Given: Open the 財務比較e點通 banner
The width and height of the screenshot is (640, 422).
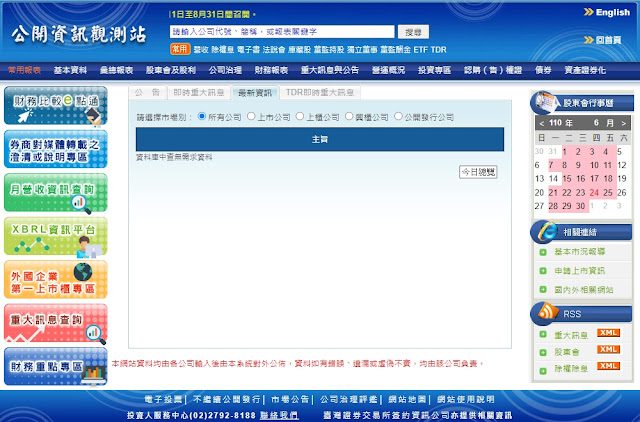Looking at the screenshot, I should tap(56, 105).
